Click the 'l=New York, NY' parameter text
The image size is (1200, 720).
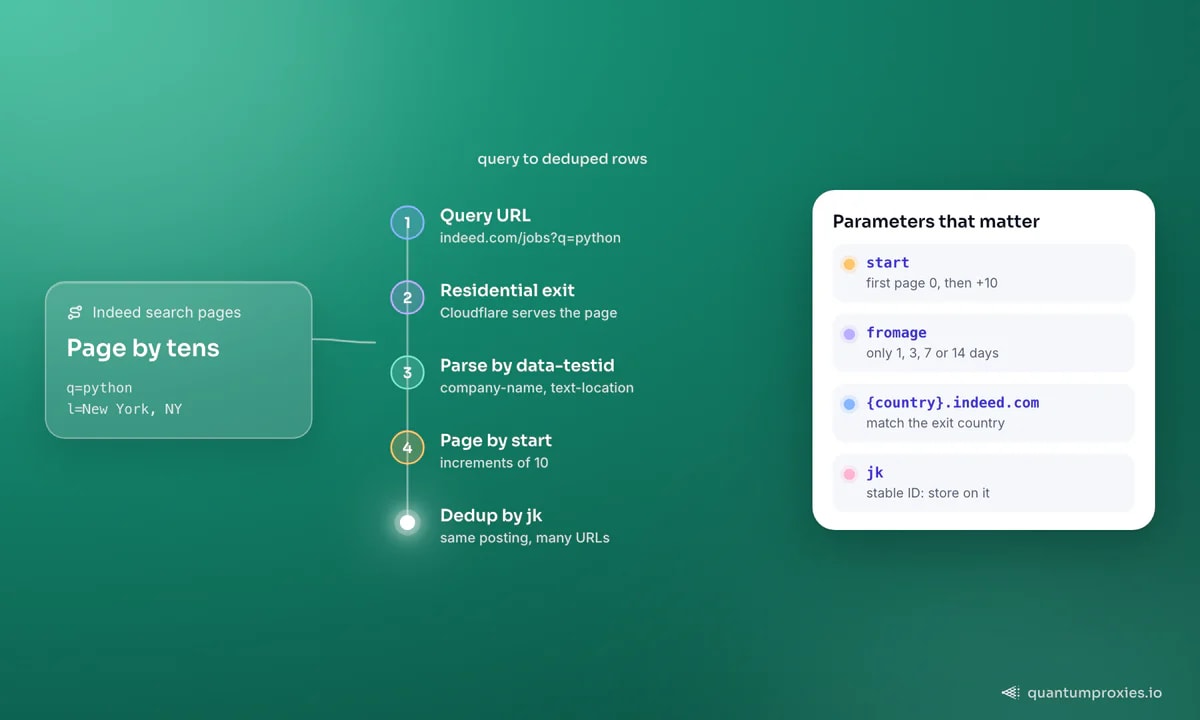click(x=124, y=409)
